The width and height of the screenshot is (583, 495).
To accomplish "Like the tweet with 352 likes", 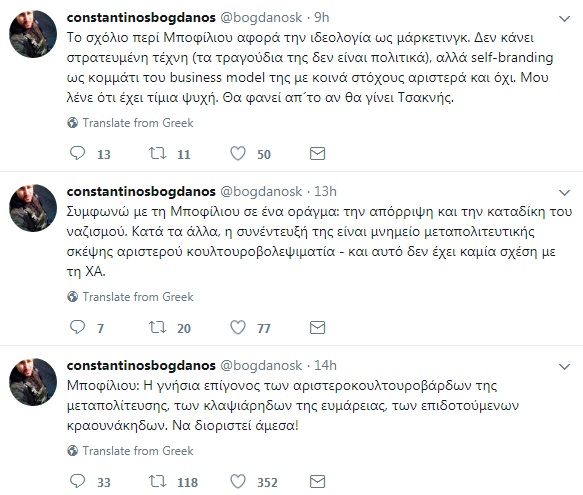I will coord(238,481).
